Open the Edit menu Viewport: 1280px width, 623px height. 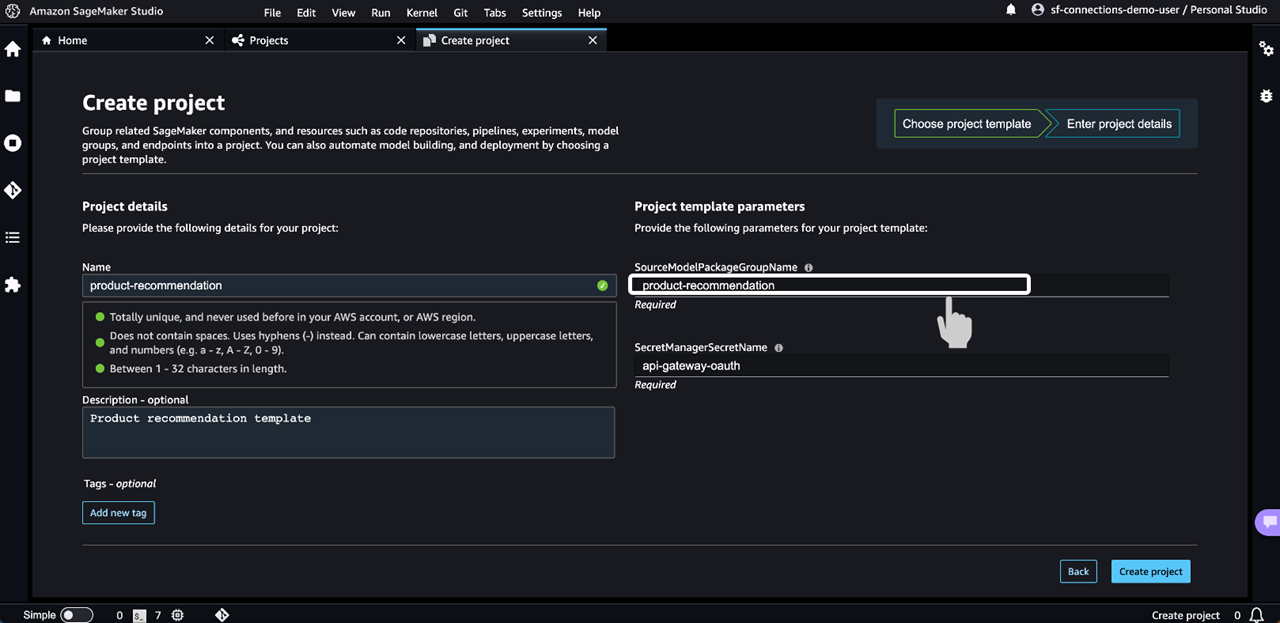point(306,13)
